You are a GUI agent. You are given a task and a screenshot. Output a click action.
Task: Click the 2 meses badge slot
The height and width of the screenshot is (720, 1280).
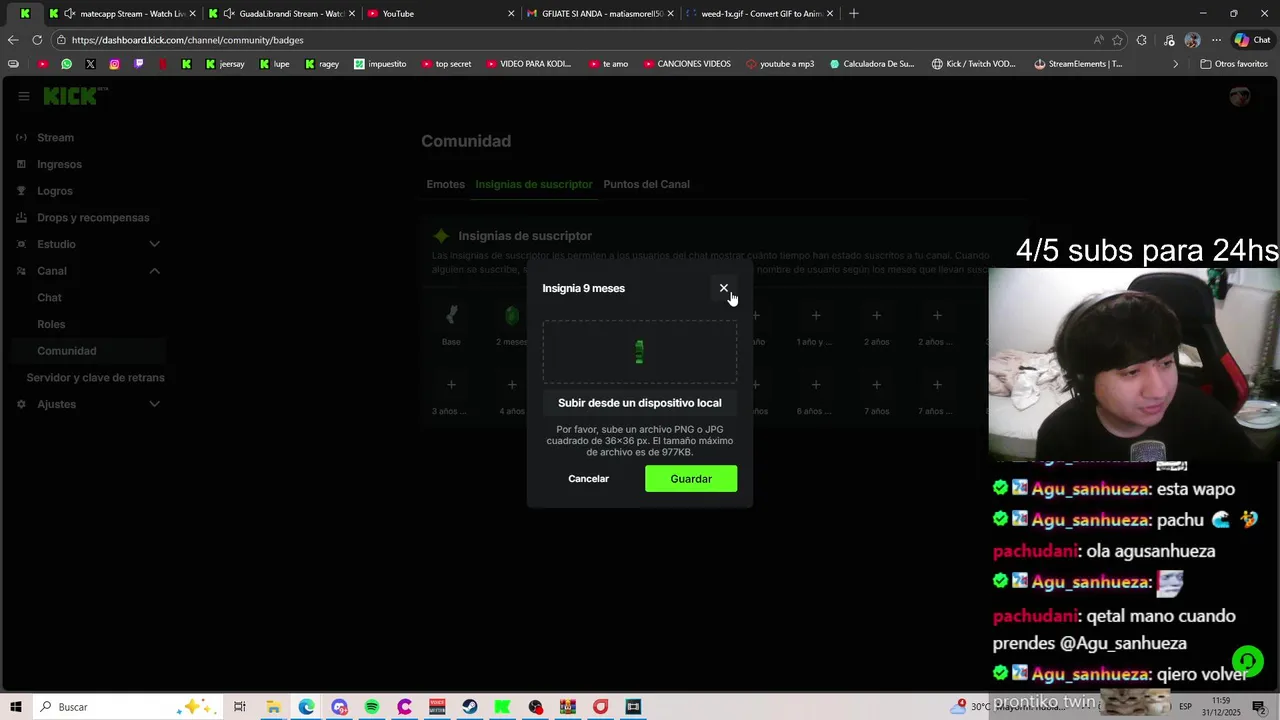(512, 316)
